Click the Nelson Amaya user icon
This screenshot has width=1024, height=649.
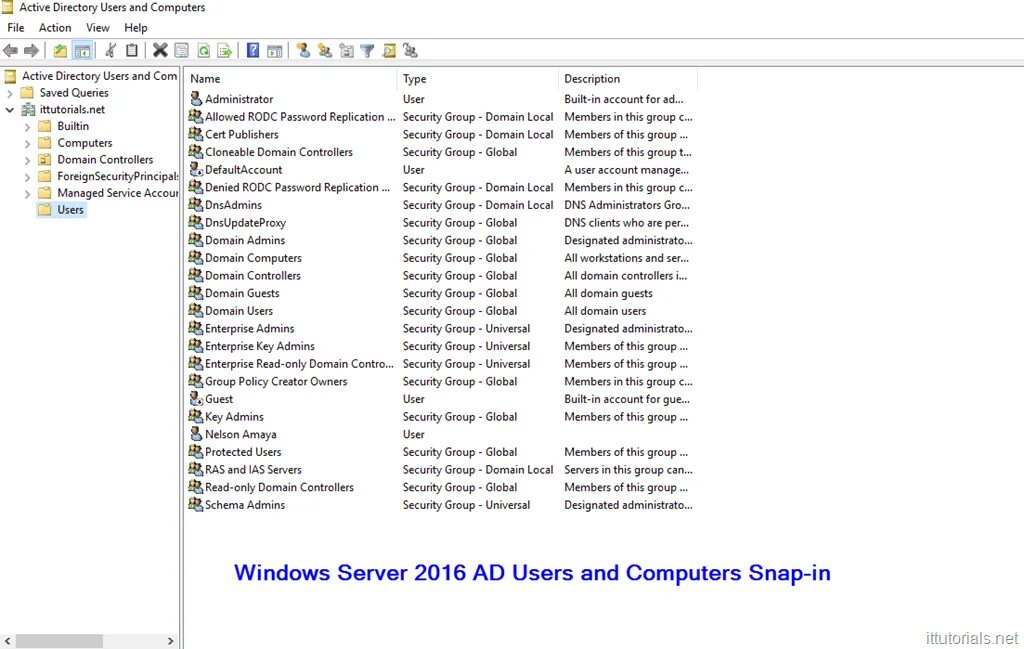pos(196,434)
